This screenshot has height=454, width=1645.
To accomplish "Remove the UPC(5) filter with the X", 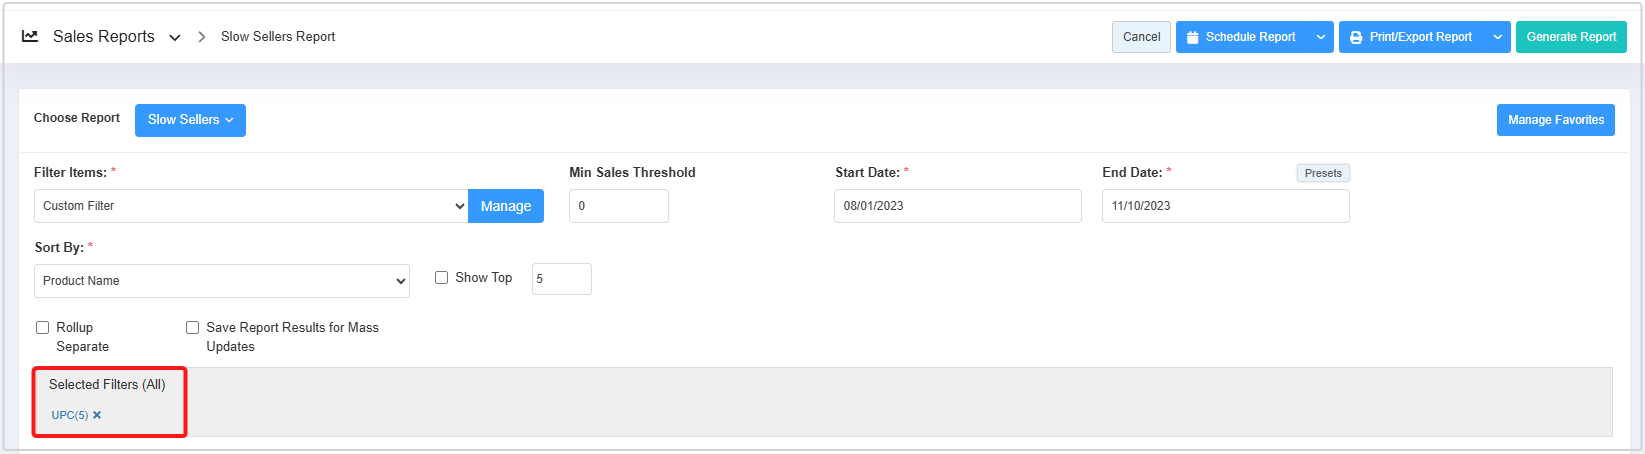I will 97,415.
